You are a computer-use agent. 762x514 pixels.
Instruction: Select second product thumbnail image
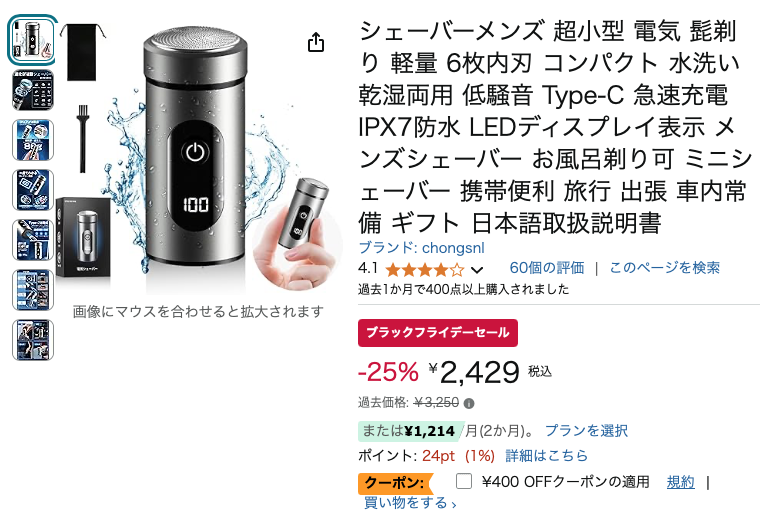coord(33,90)
